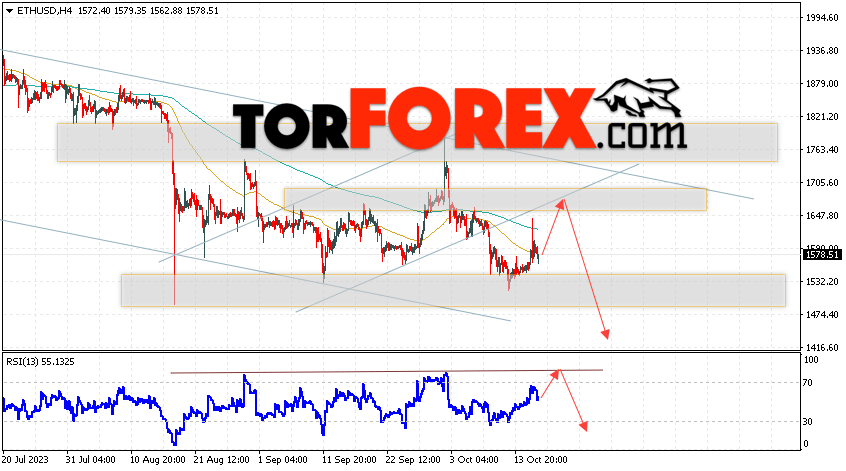Screen dimensions: 846x471
Task: Click the 11 Sep 20:00 date label
Action: [349, 460]
